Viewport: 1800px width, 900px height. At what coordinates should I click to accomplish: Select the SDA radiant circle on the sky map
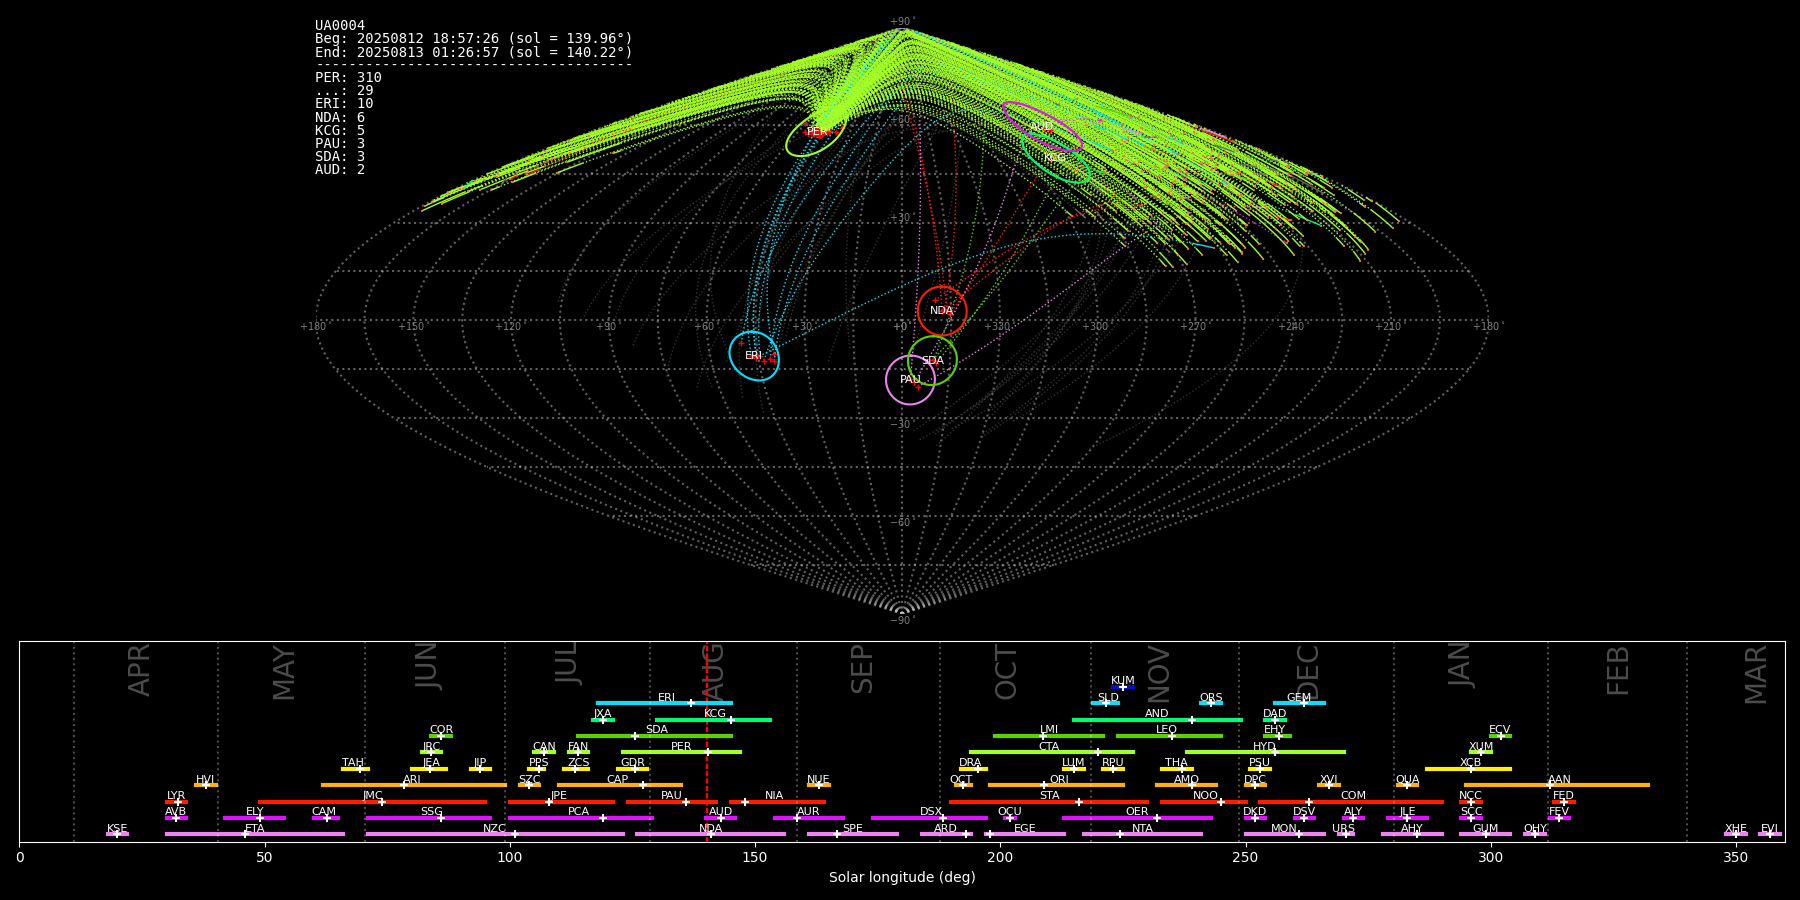(x=932, y=360)
